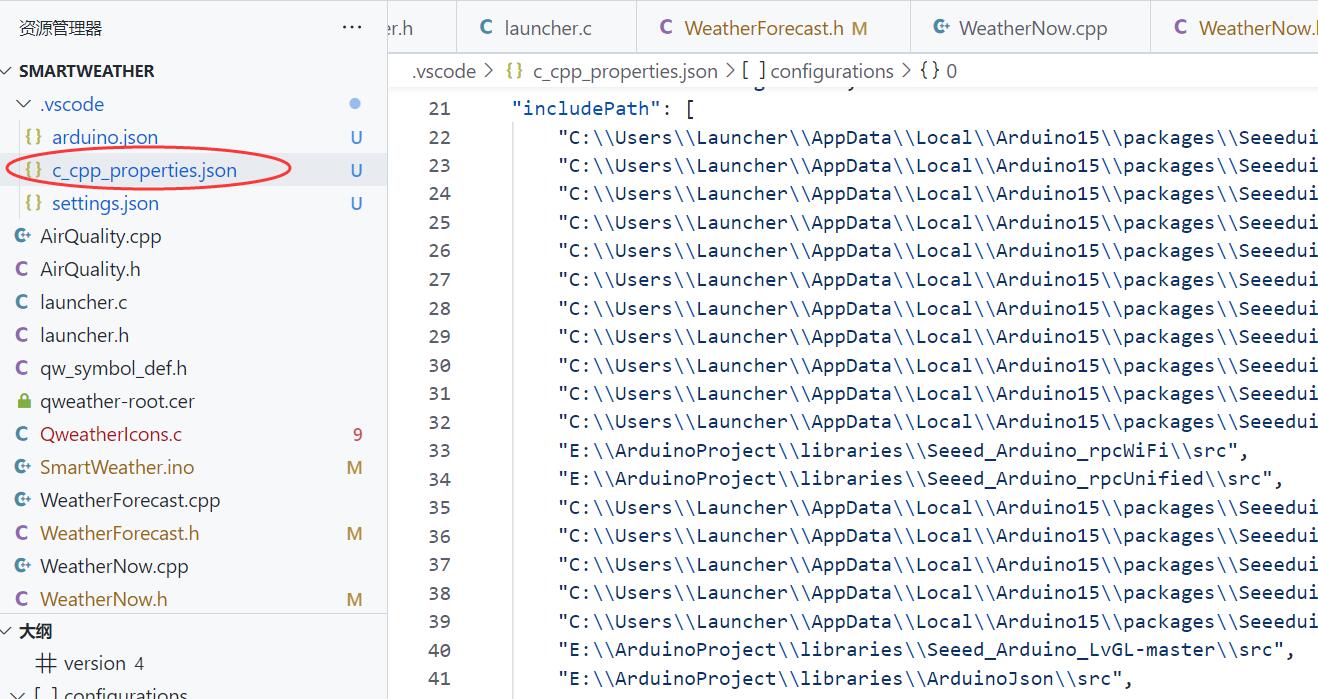
Task: Click the C icon next to launcher.h
Action: click(x=22, y=335)
